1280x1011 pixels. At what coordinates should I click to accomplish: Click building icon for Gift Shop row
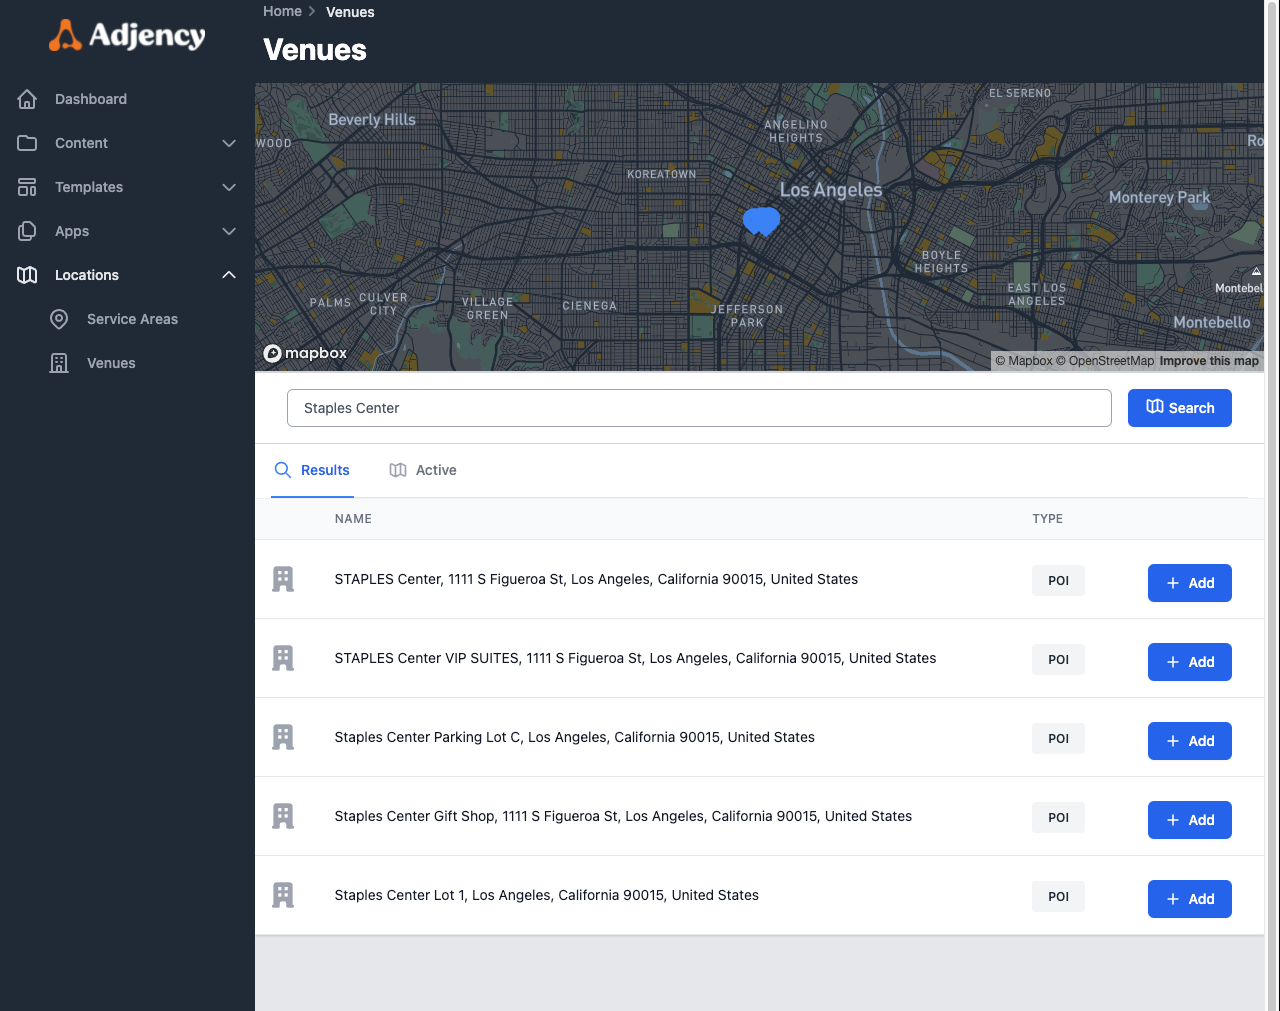point(283,816)
